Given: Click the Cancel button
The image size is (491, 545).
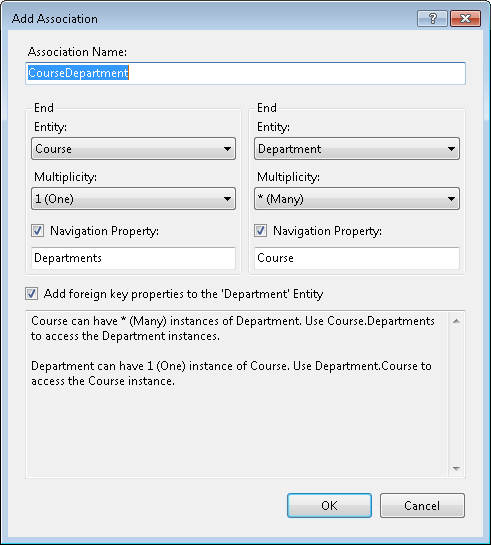Looking at the screenshot, I should [x=422, y=505].
